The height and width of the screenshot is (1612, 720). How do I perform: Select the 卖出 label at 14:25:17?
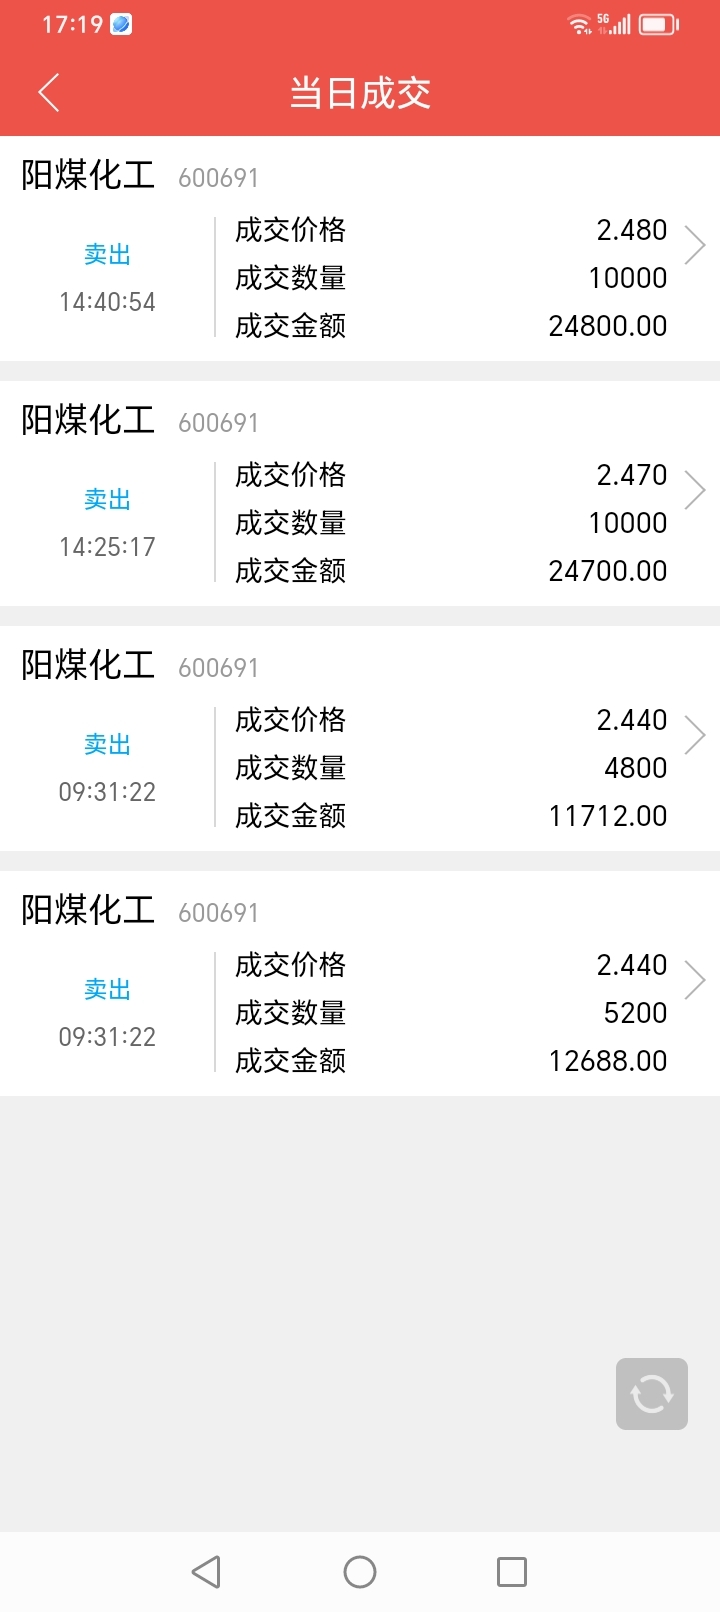pos(107,499)
